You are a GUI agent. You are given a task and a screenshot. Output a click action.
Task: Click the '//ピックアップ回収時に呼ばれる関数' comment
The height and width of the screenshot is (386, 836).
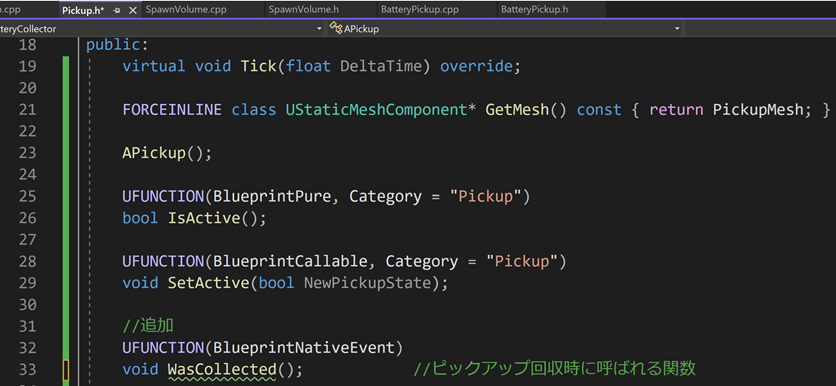[555, 369]
